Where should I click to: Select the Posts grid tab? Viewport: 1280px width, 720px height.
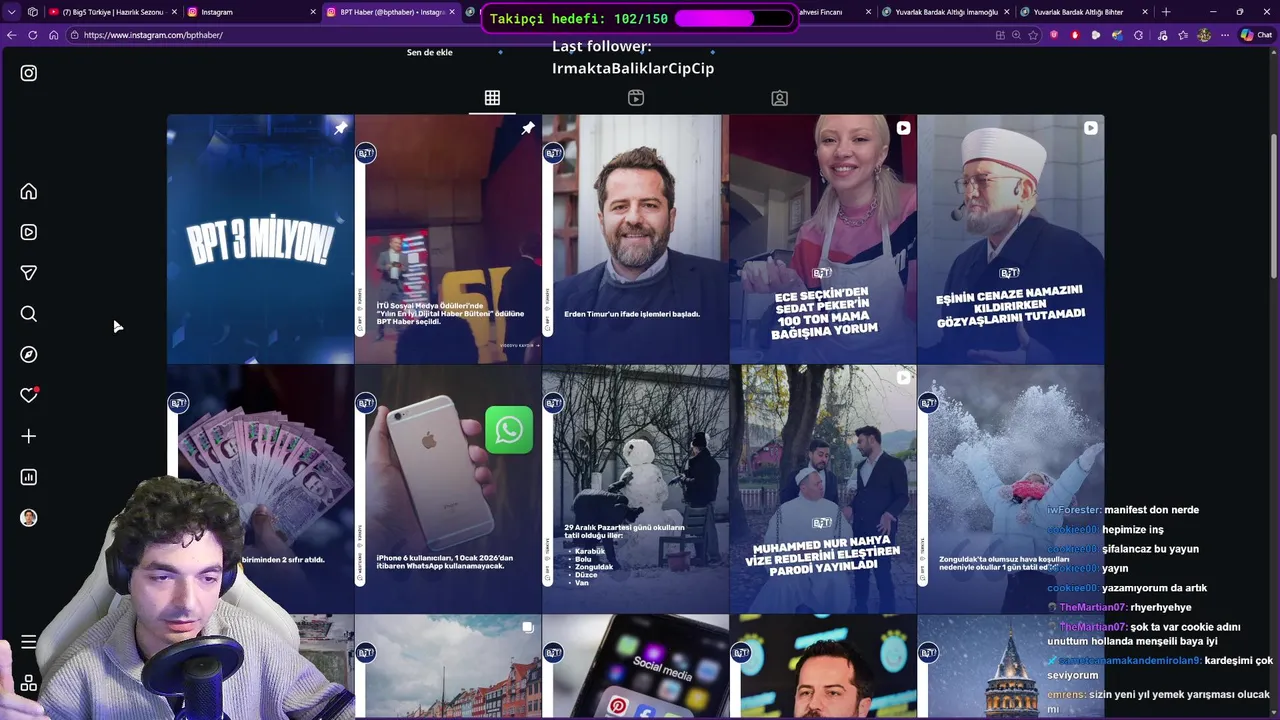click(x=492, y=98)
